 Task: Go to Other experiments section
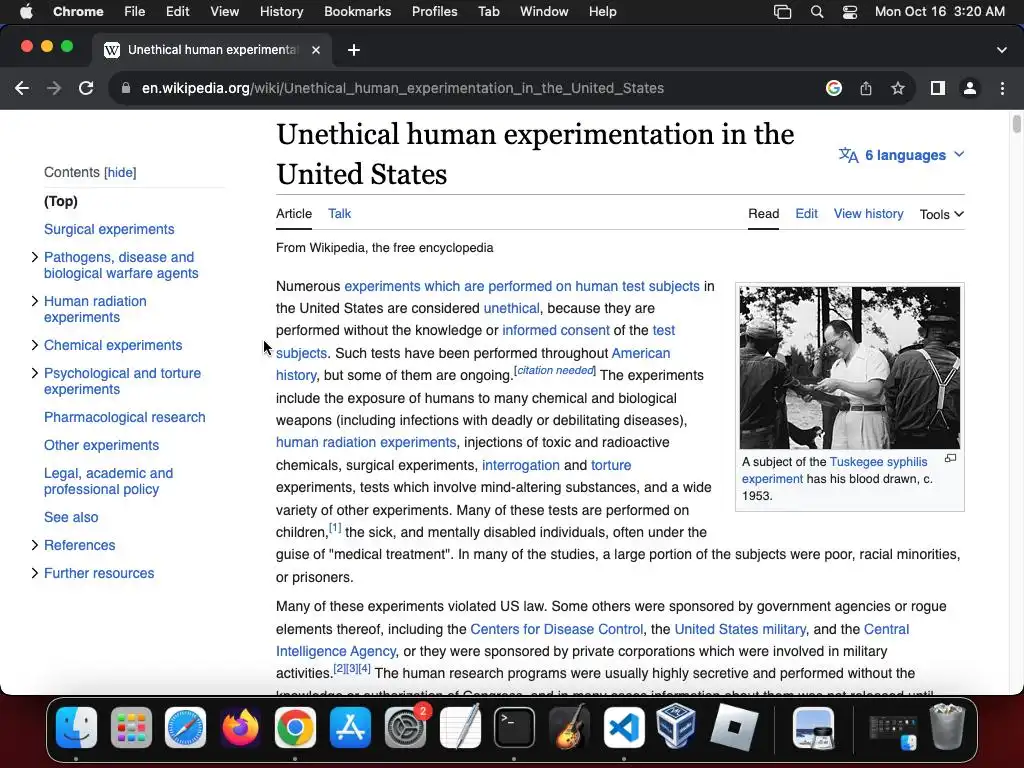pyautogui.click(x=101, y=445)
